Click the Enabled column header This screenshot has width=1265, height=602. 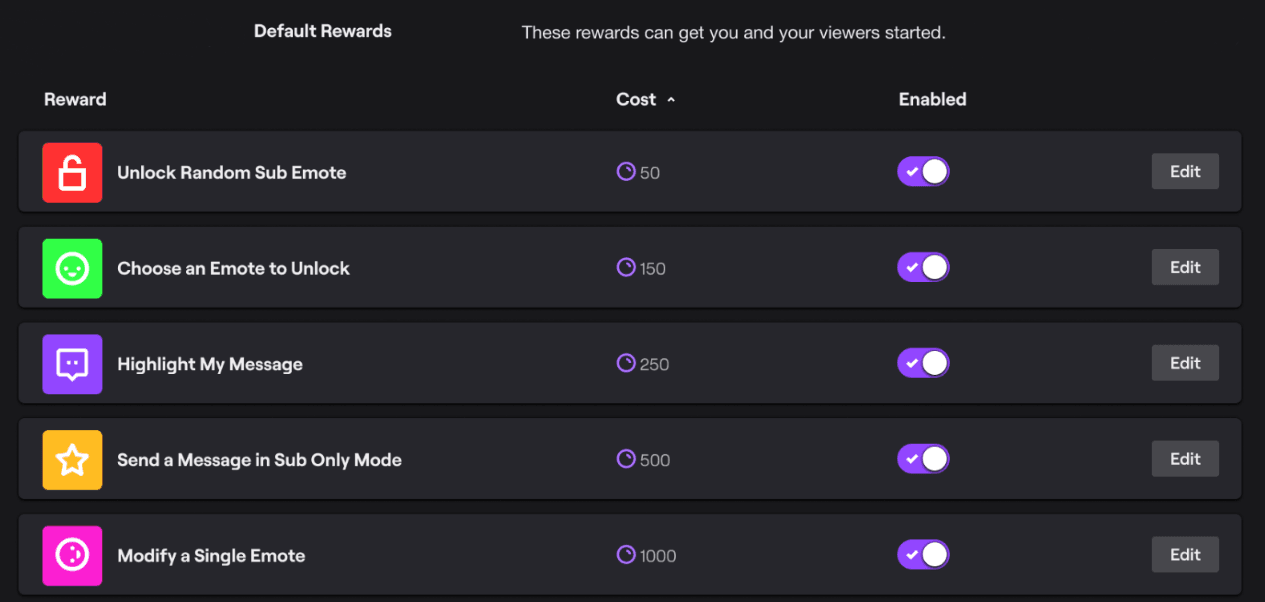[932, 100]
